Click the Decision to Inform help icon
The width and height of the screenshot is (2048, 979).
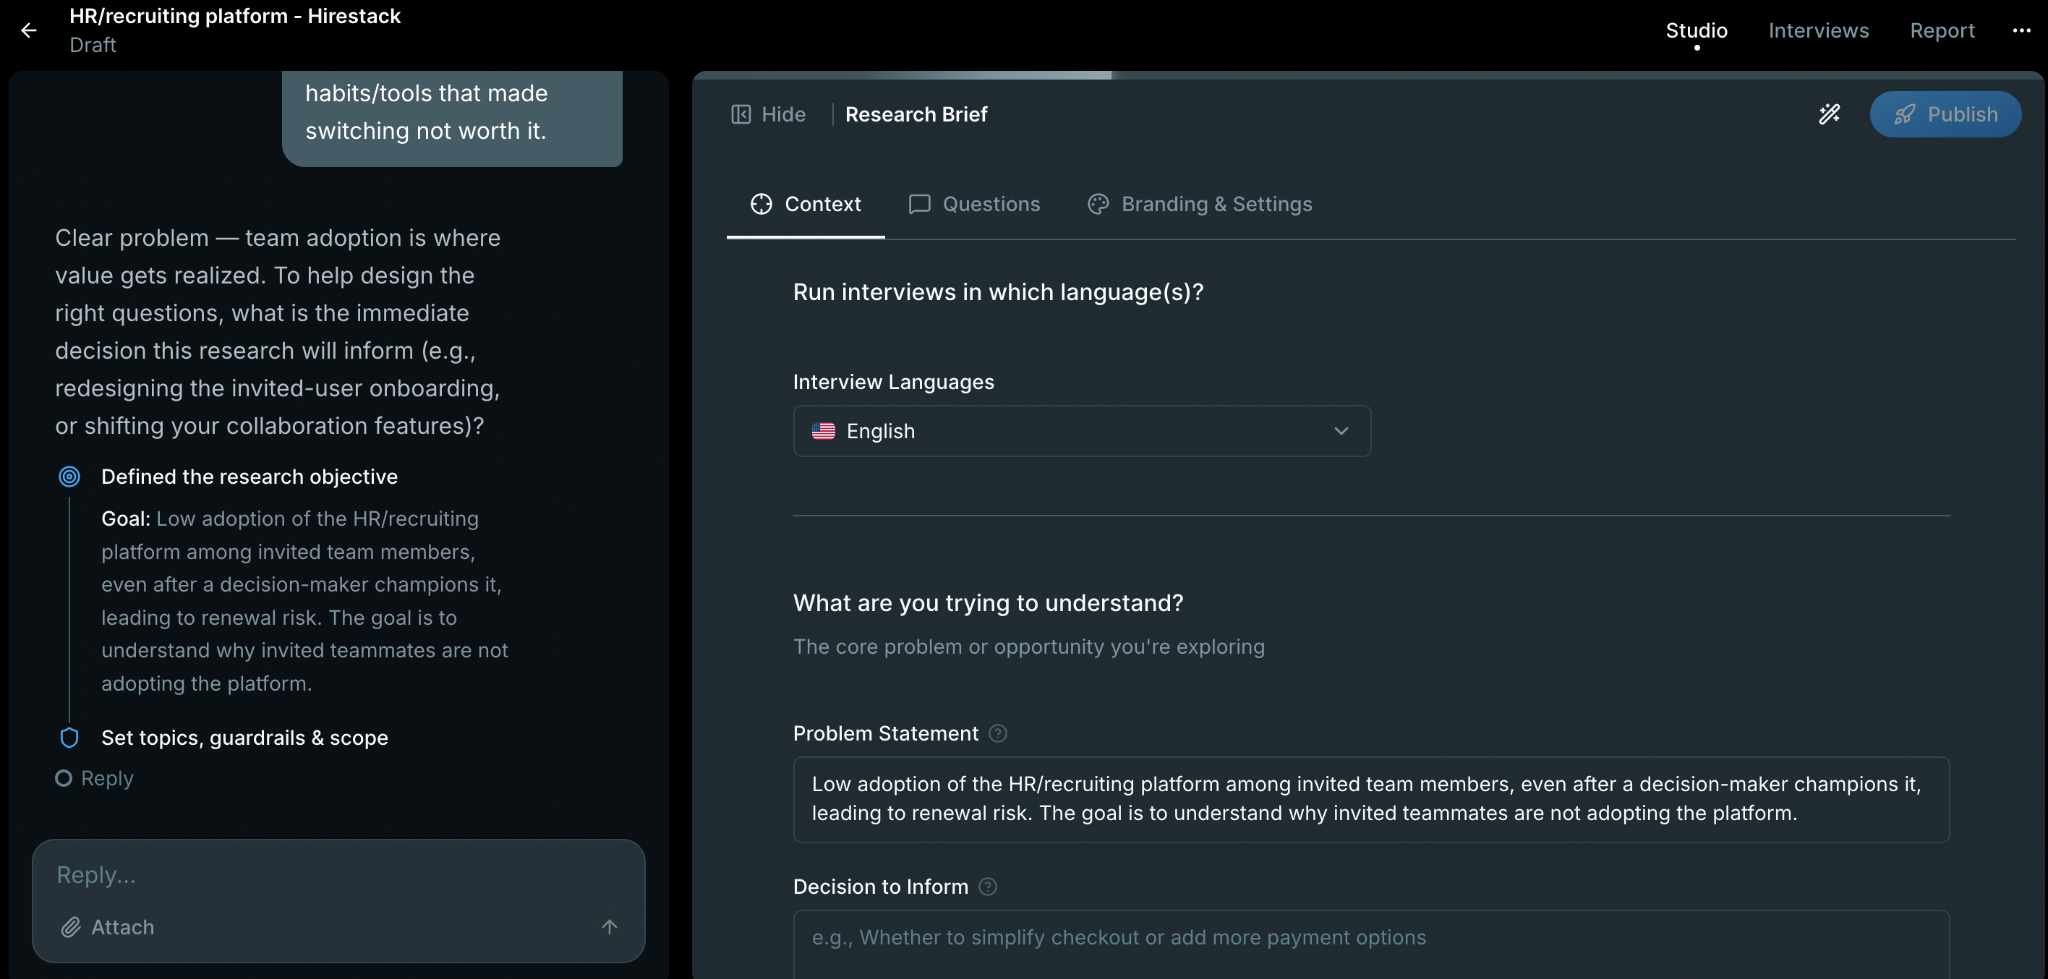click(988, 887)
